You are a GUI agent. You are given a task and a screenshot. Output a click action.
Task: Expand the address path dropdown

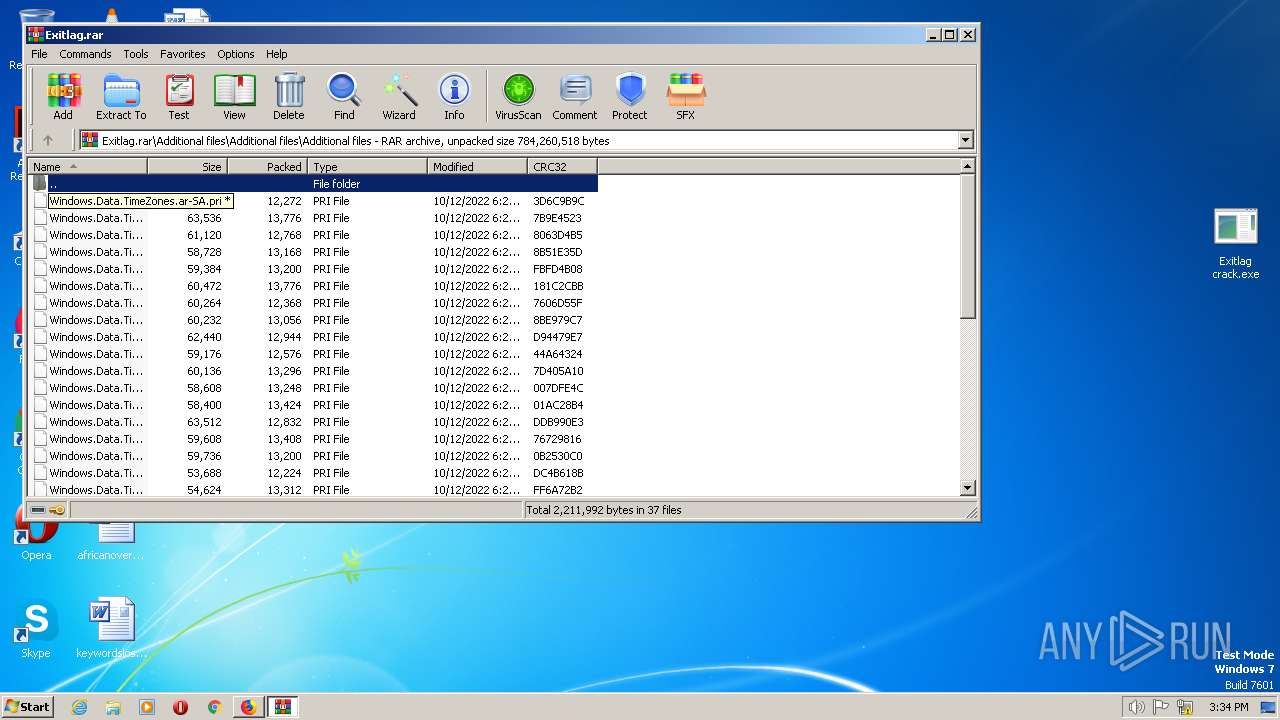[x=965, y=141]
